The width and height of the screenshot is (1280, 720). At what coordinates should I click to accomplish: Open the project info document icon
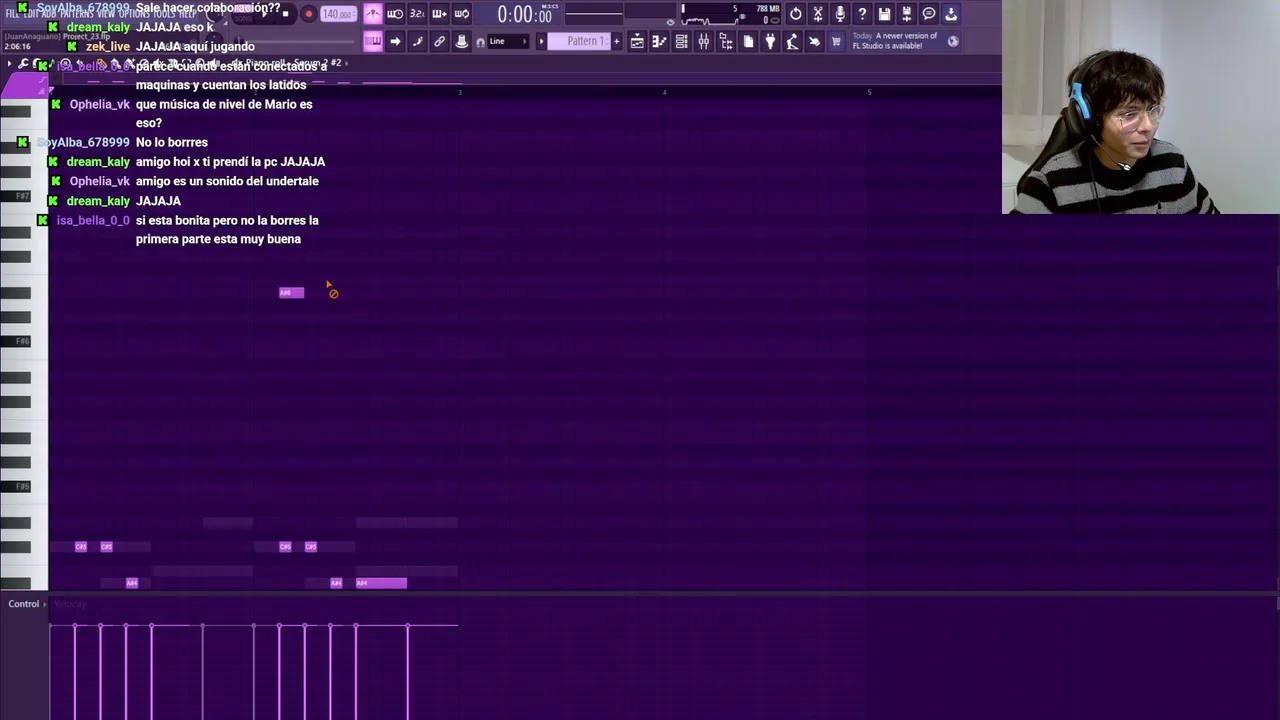point(748,41)
